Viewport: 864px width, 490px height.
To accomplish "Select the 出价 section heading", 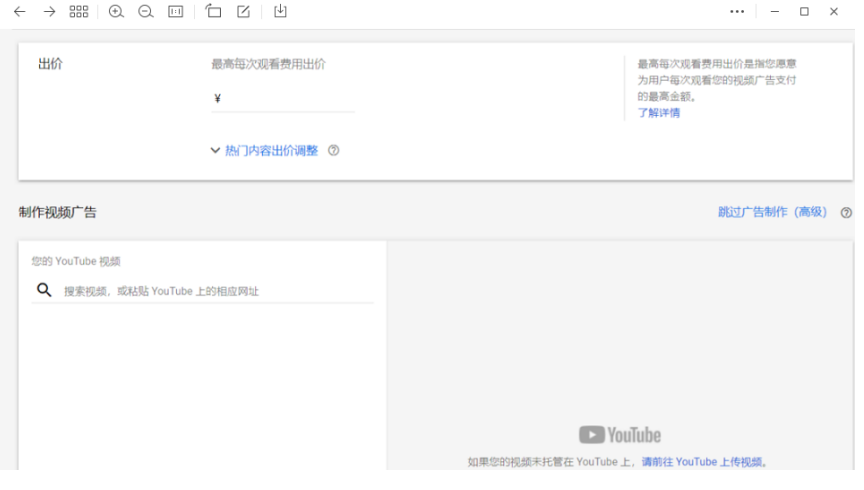I will coord(50,64).
